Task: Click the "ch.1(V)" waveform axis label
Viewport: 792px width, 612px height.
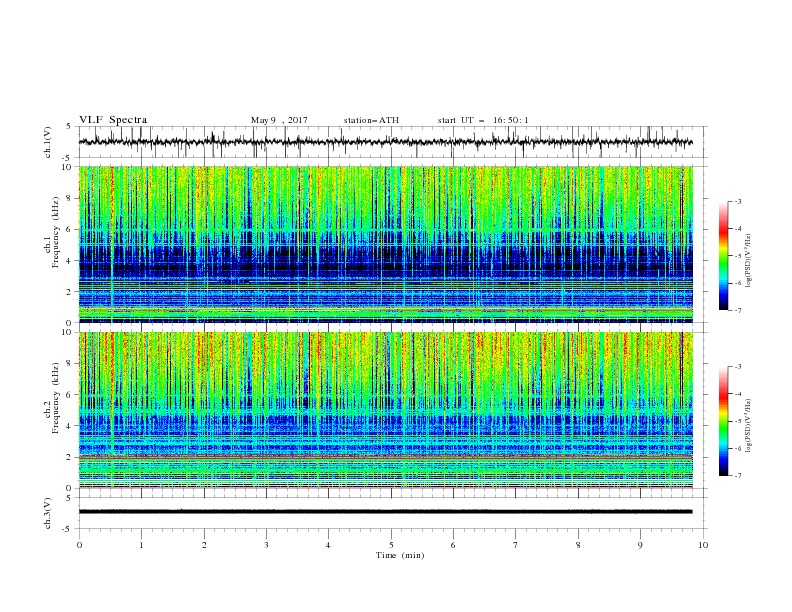Action: tap(48, 142)
